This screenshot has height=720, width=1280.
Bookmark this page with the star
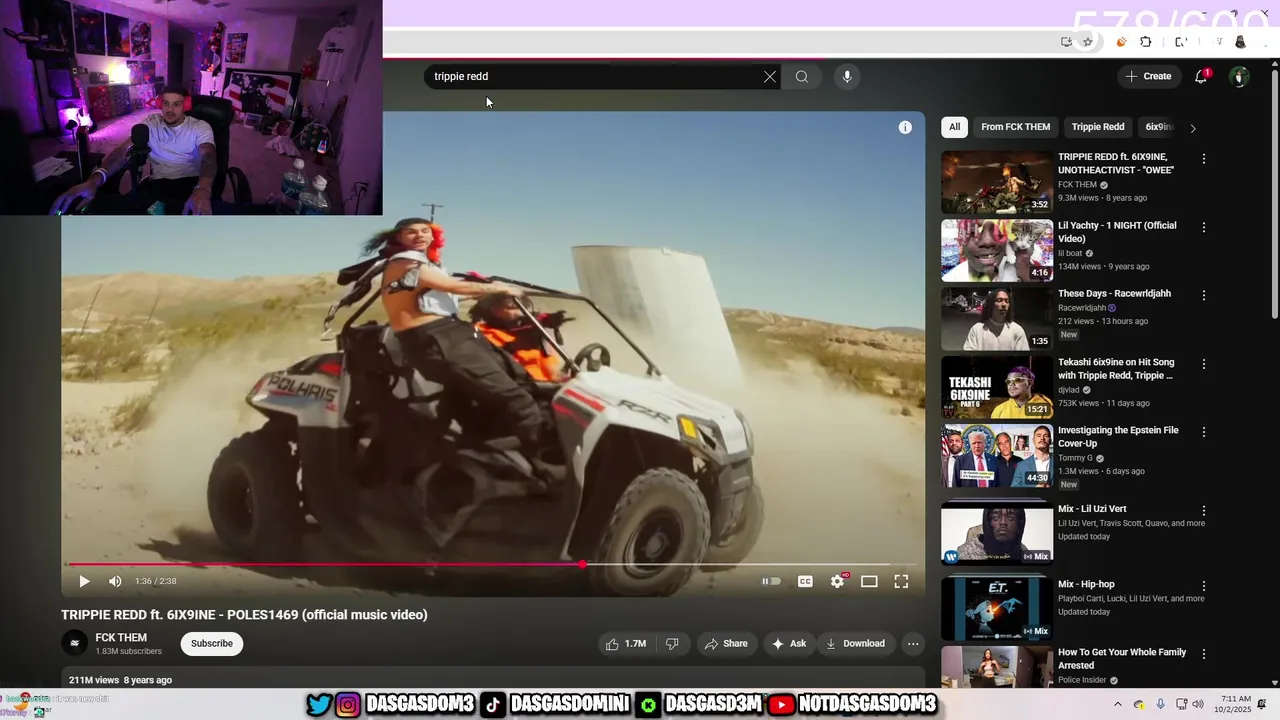(1088, 42)
